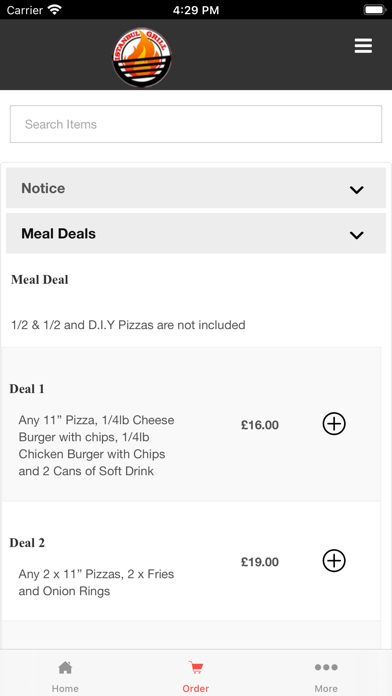Toggle the Meal Deals header row
Screen dimensions: 392x696
coord(196,233)
